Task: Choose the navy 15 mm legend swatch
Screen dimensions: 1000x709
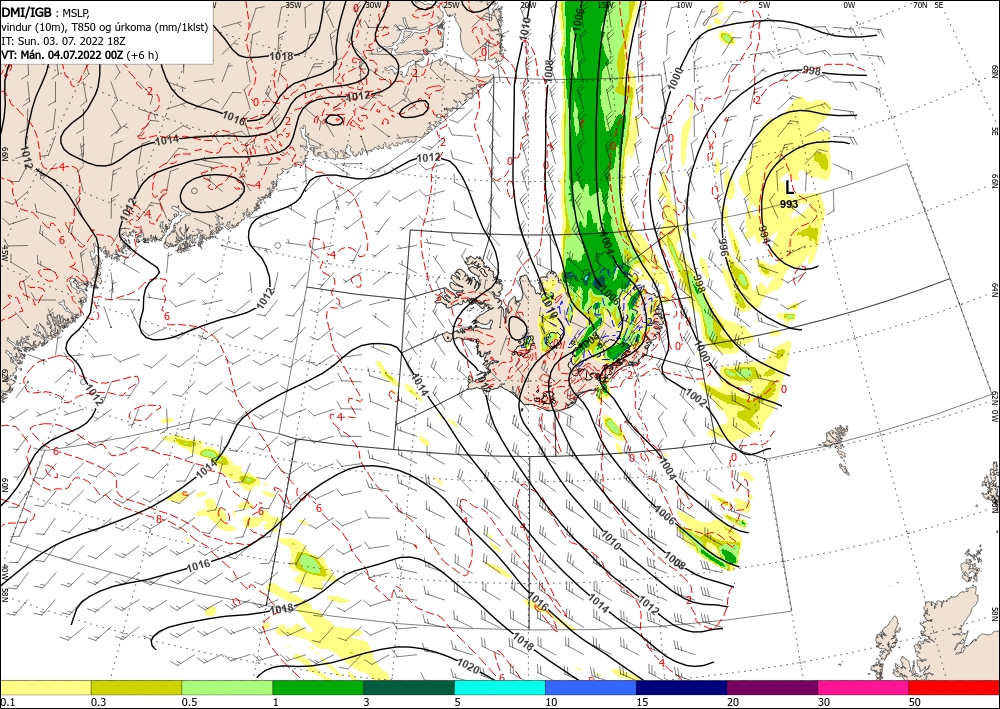Action: (x=682, y=687)
